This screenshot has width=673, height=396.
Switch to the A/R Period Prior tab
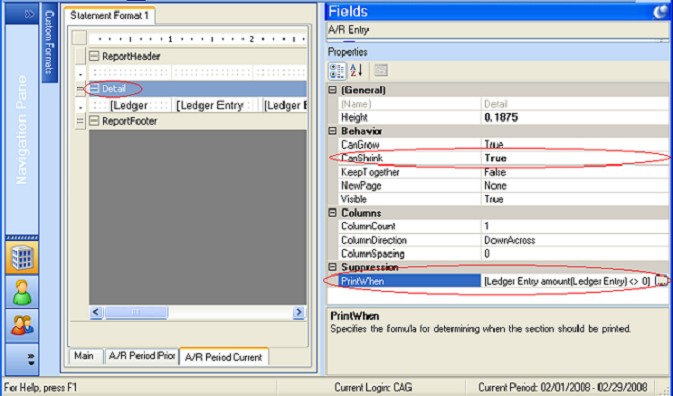[142, 357]
